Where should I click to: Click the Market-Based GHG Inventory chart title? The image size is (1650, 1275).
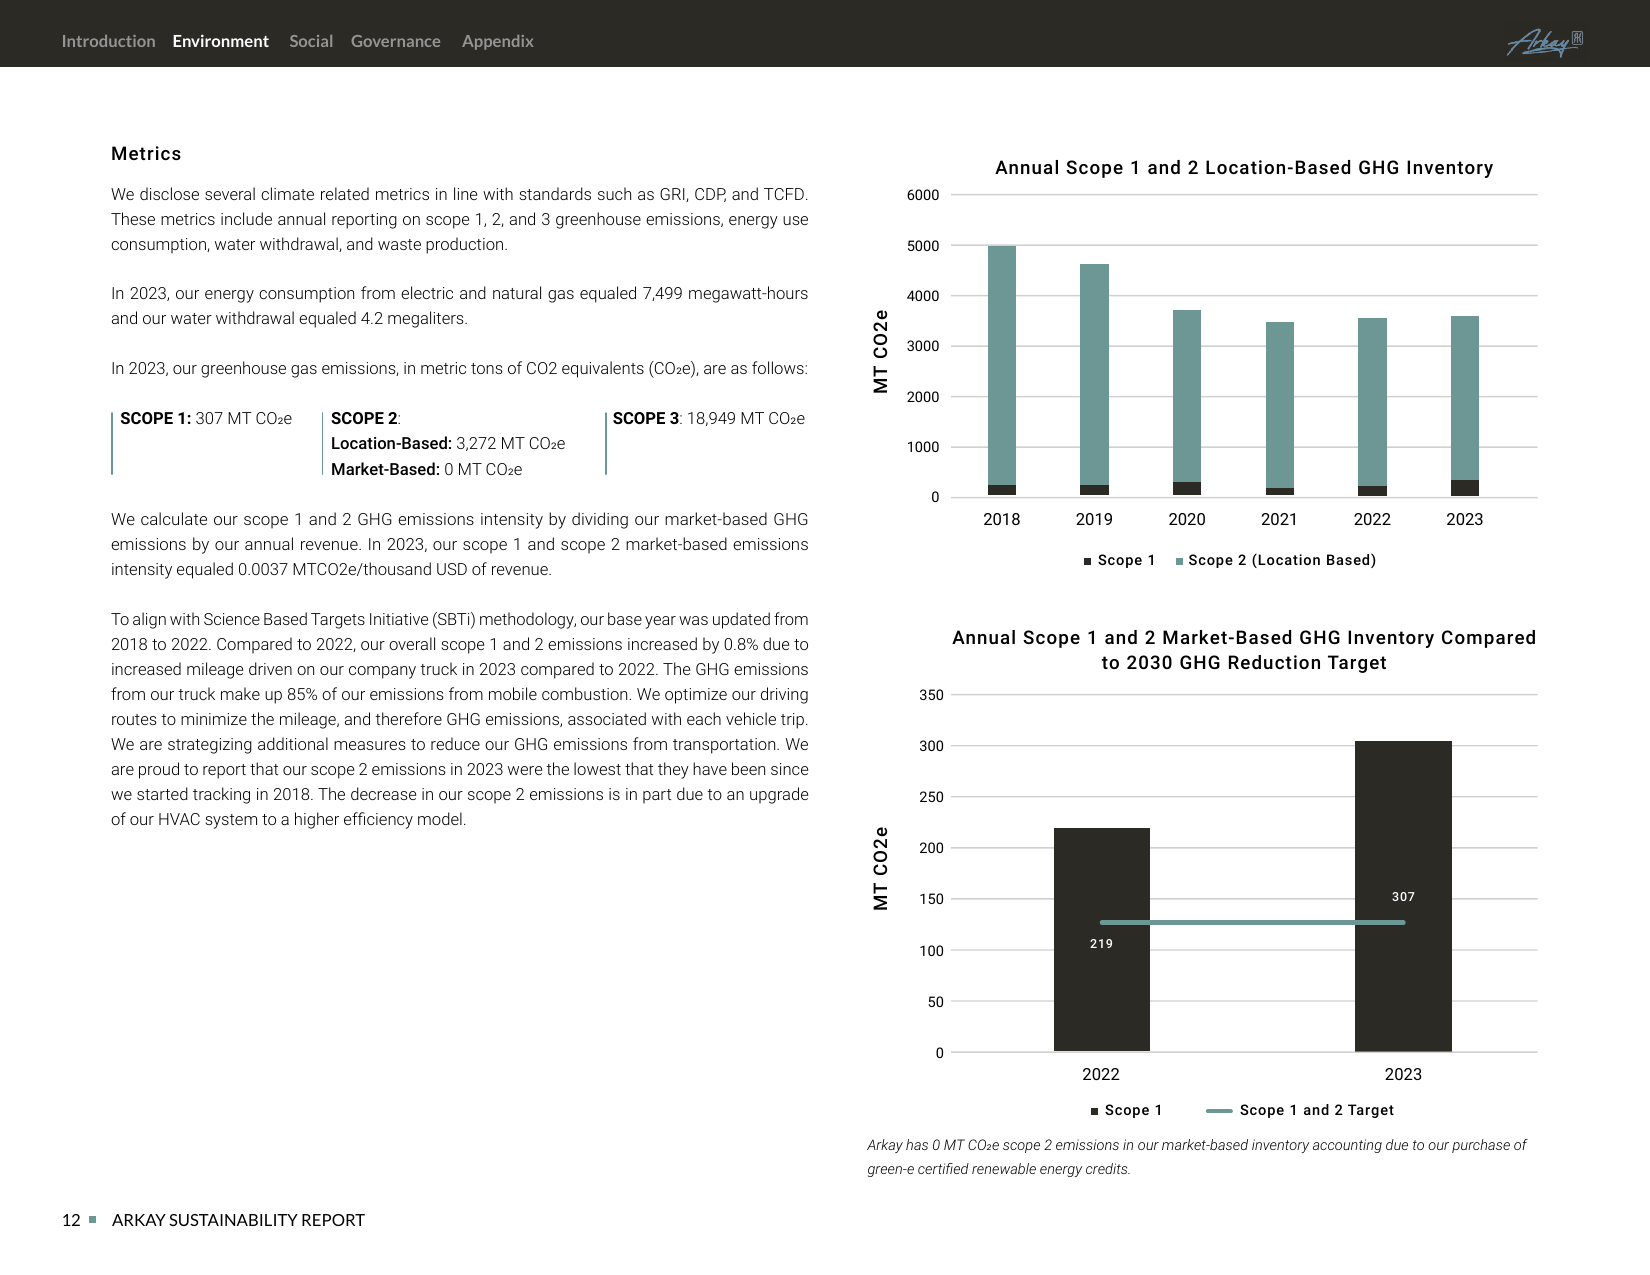(1244, 650)
